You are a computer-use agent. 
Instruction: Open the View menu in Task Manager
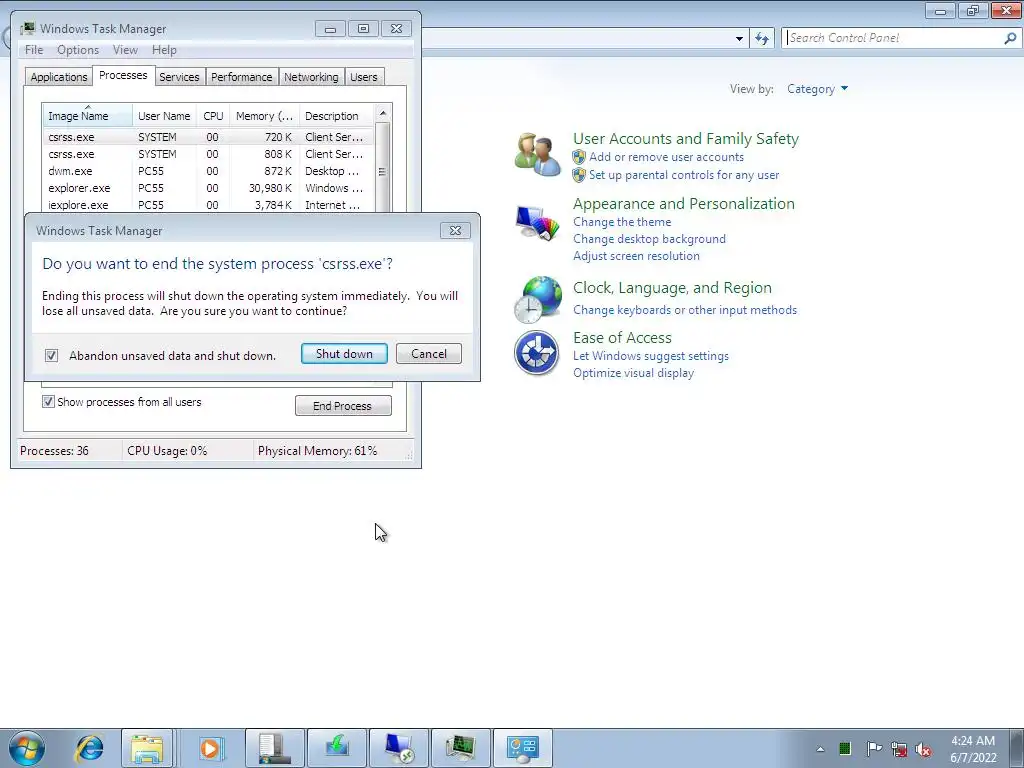[x=125, y=50]
